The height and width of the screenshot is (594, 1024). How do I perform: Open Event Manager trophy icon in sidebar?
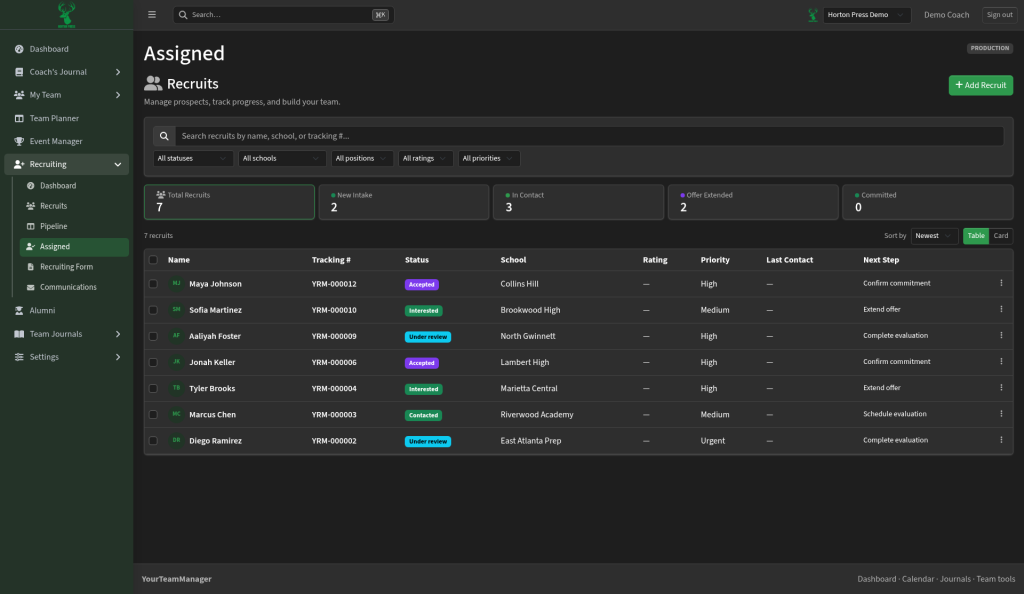[x=19, y=141]
